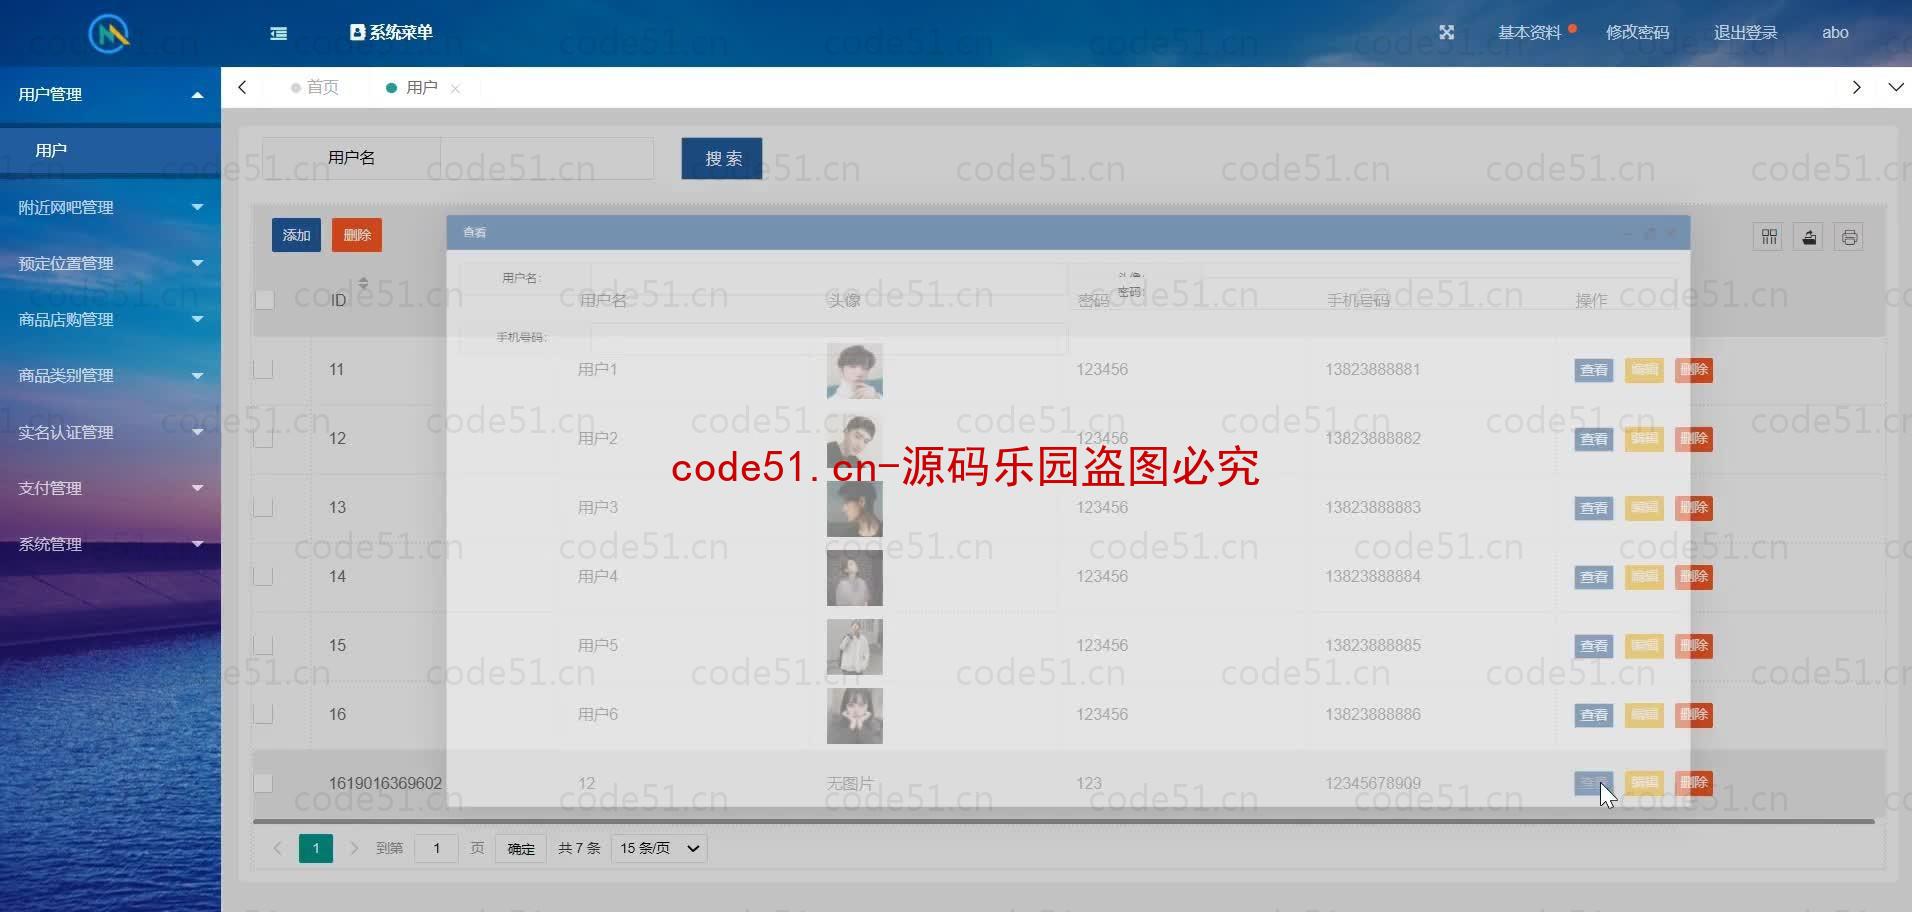Click the abo username

1835,32
